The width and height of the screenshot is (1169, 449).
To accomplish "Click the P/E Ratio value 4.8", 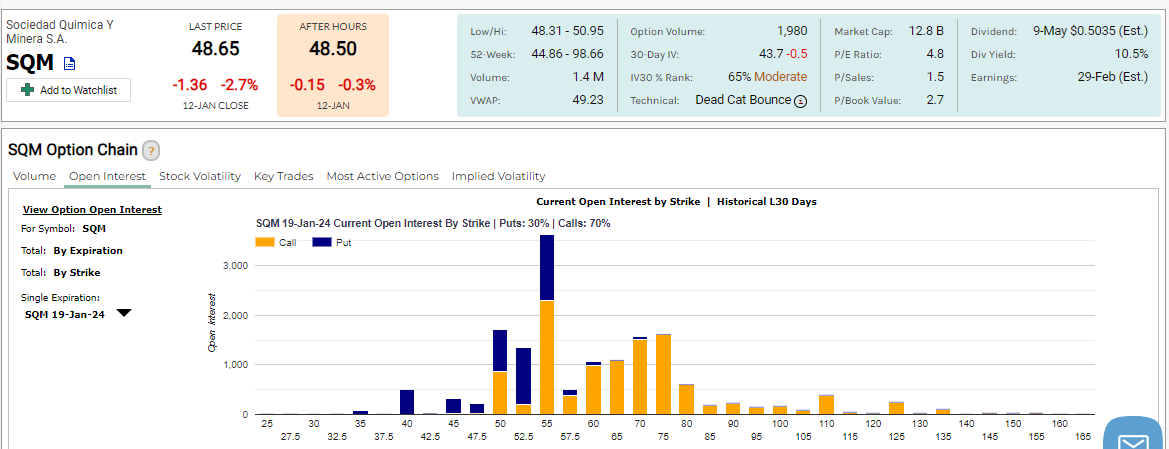I will [x=935, y=54].
